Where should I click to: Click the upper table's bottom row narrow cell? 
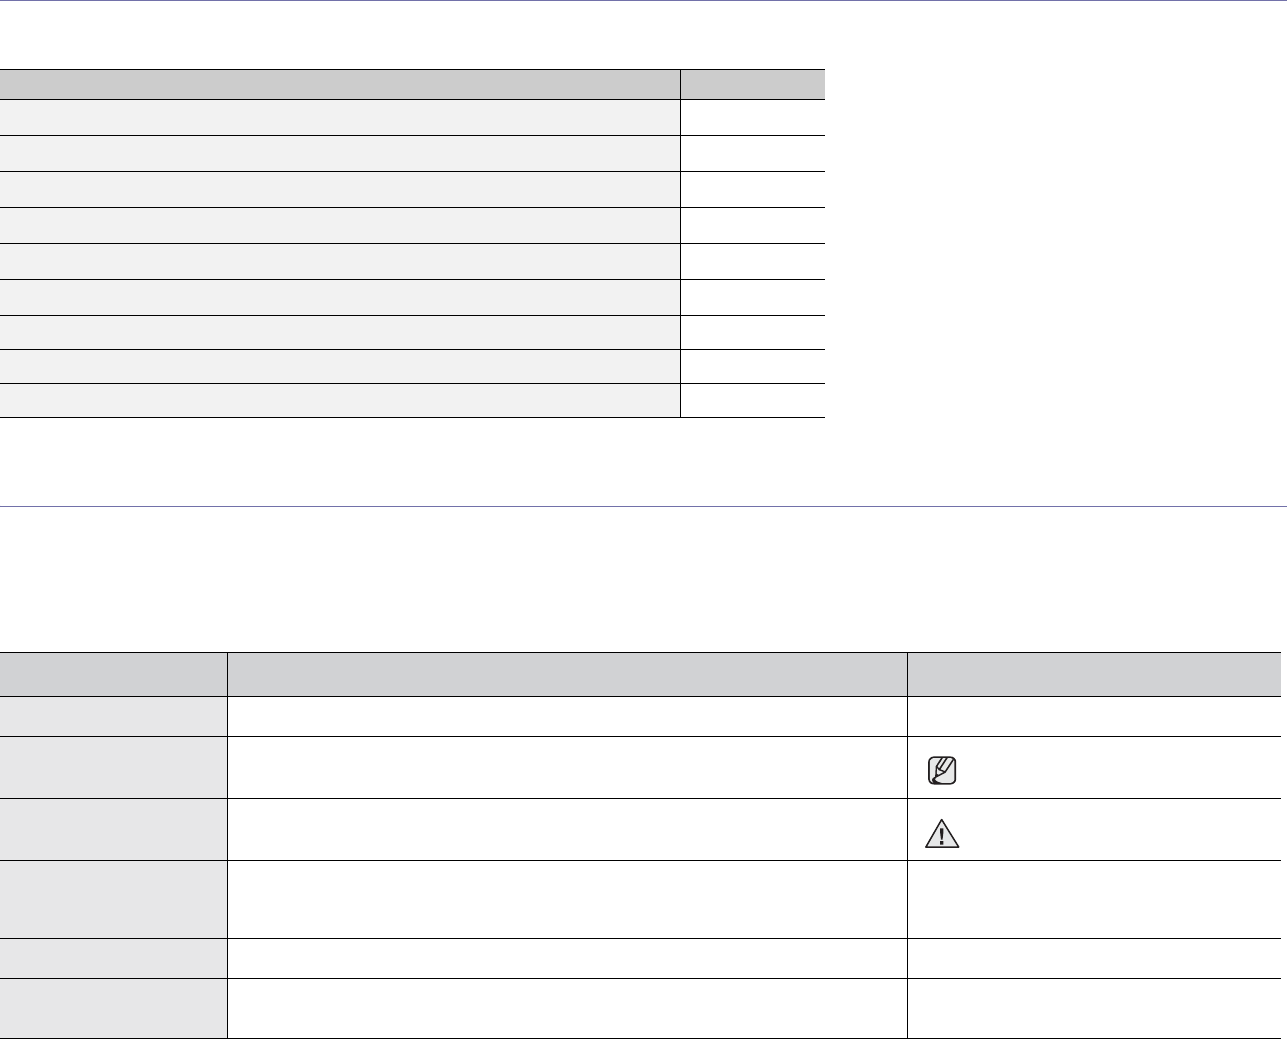coord(752,400)
